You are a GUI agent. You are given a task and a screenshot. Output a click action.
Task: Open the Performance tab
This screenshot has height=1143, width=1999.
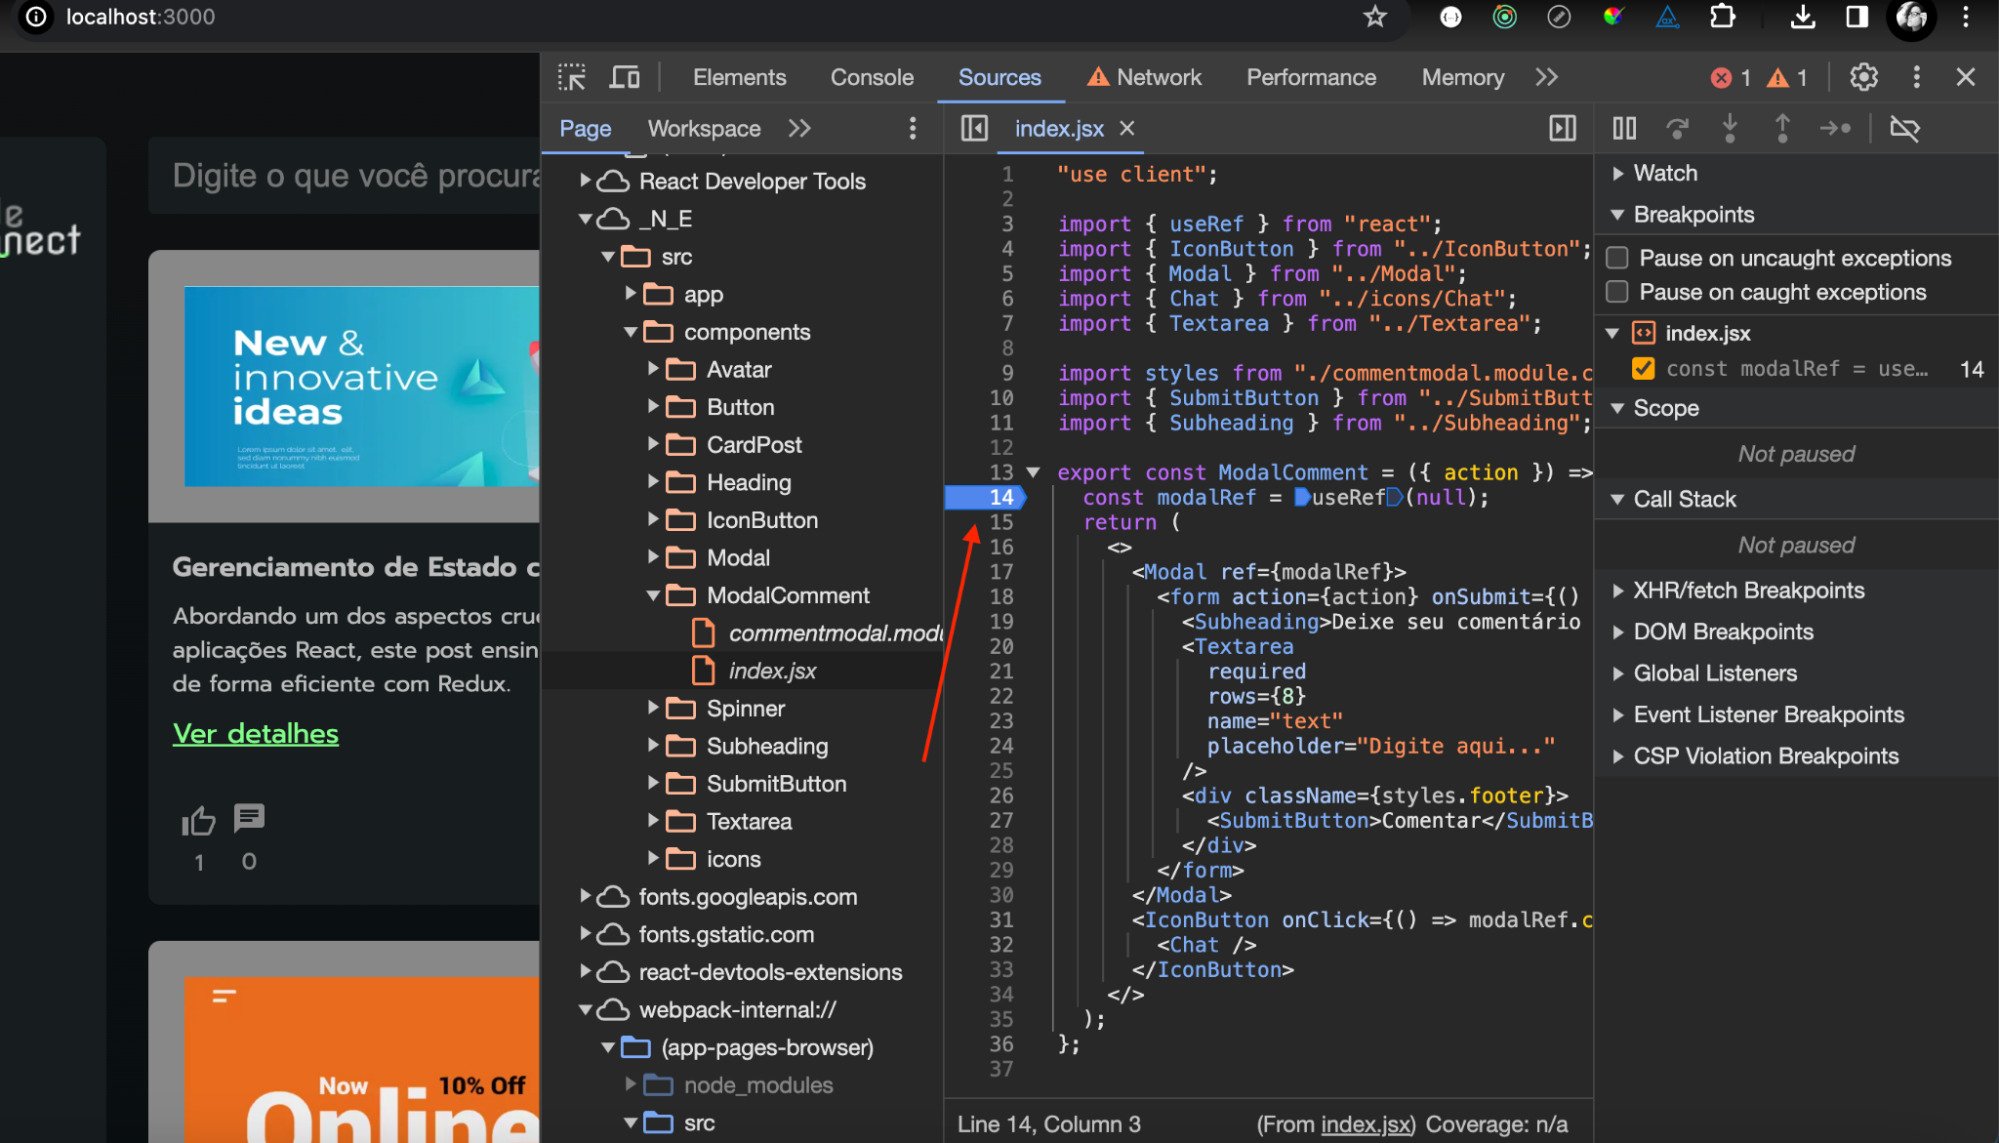[x=1311, y=77]
